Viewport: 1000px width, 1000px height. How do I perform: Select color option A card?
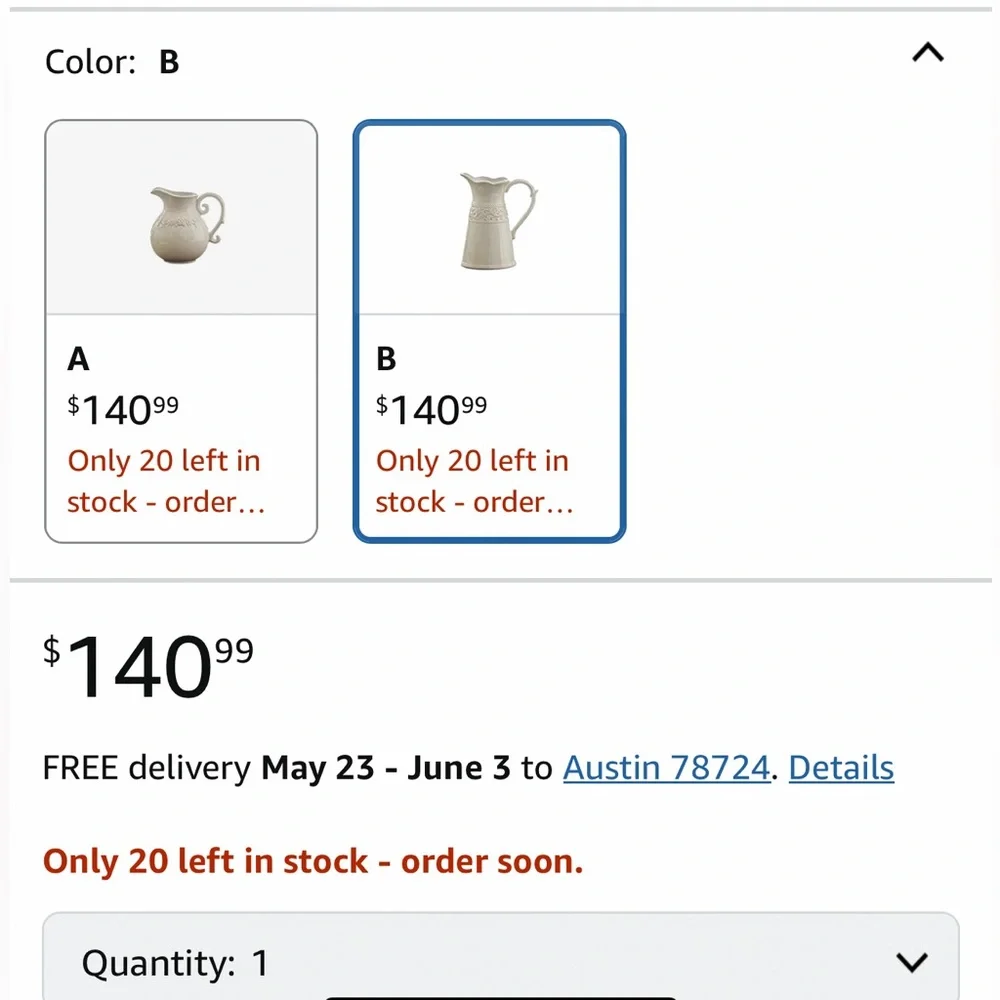181,331
